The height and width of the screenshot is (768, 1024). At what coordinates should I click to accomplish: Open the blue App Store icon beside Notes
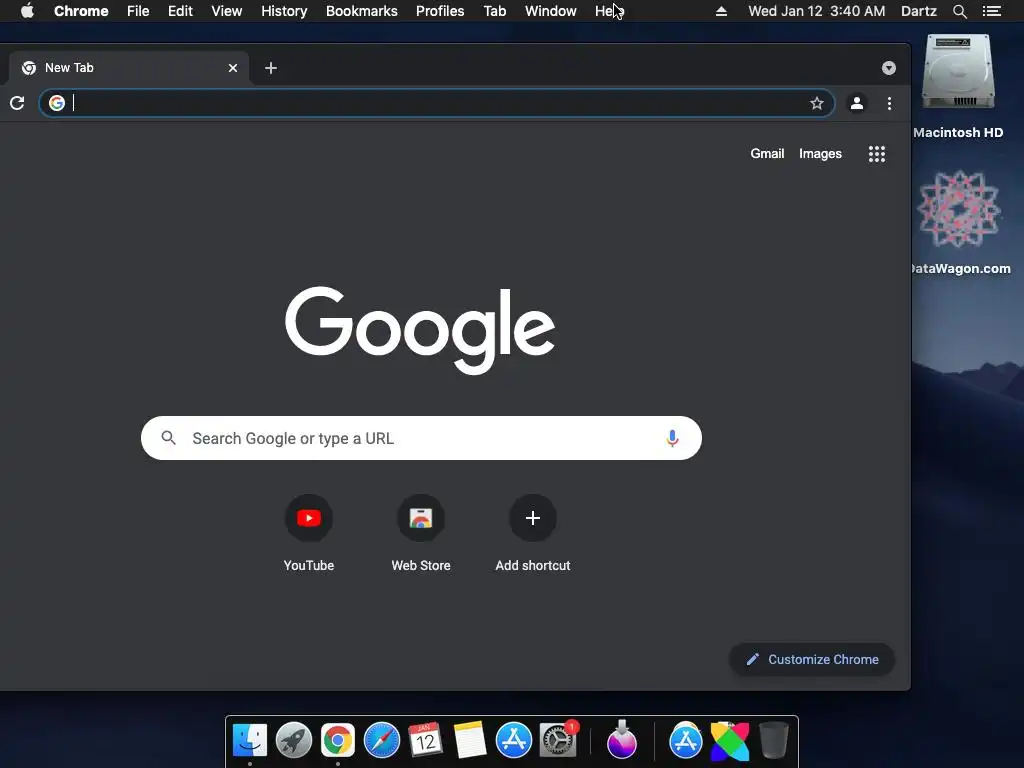coord(513,741)
